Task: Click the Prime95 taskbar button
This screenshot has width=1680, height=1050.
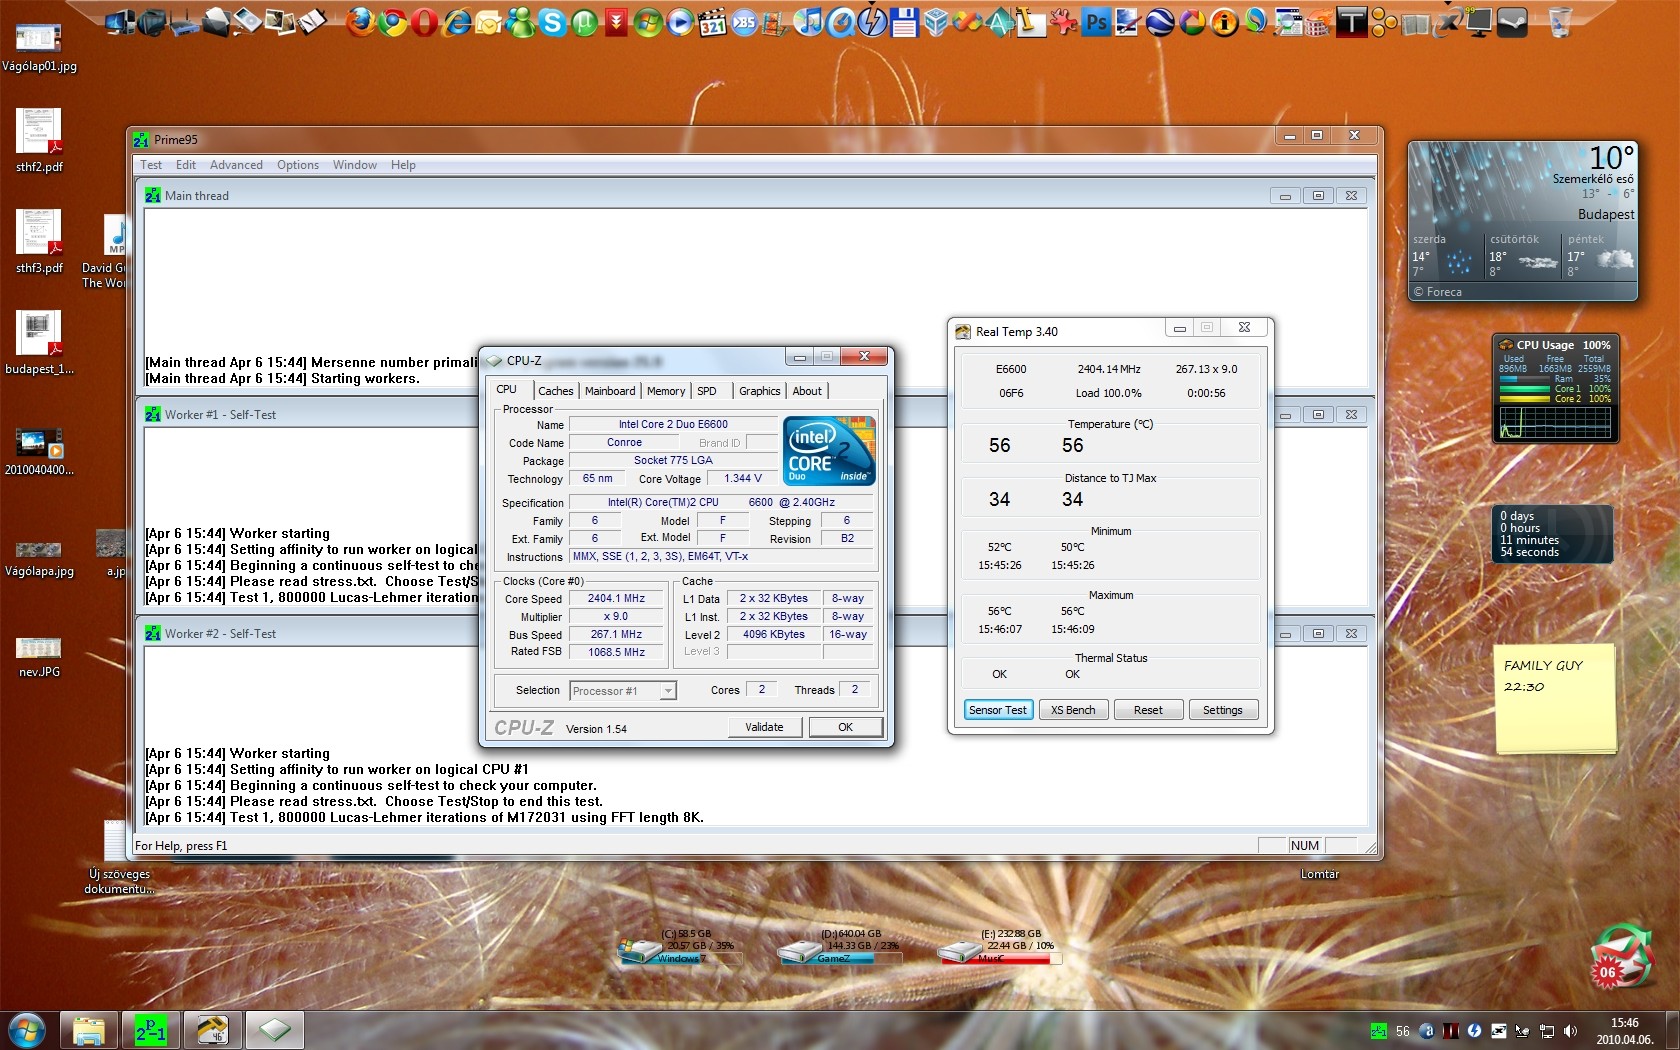Action: [151, 1030]
